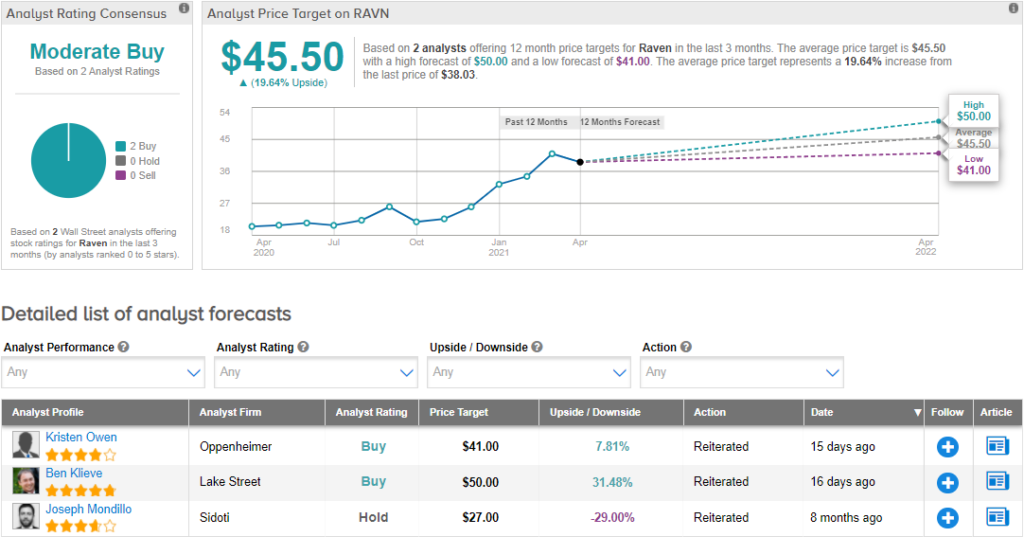Open Sidoti analyst article icon
Image resolution: width=1024 pixels, height=537 pixels.
(997, 518)
